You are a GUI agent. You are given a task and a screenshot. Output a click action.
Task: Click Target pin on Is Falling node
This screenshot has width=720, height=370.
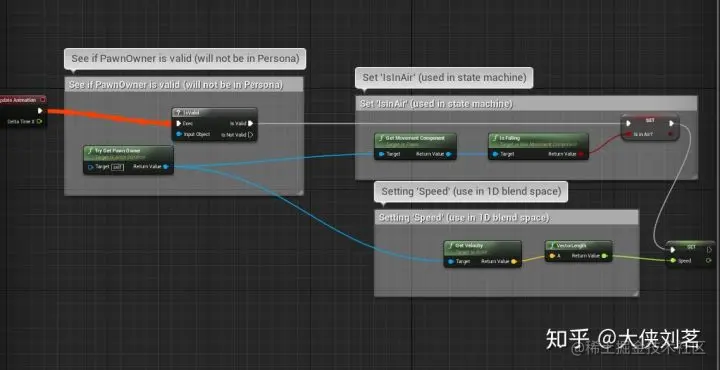point(495,154)
